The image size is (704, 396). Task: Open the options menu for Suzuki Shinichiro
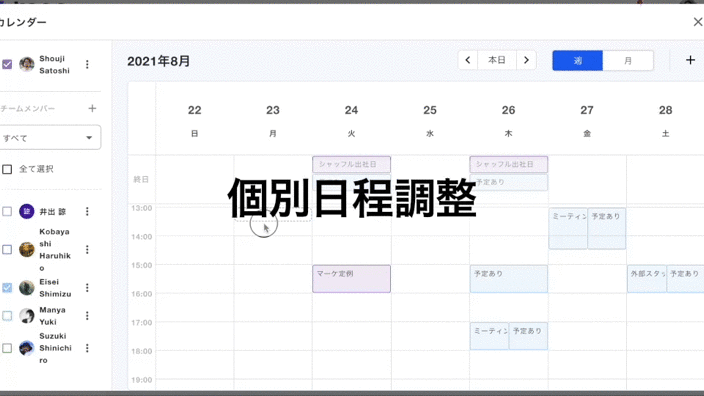(87, 348)
